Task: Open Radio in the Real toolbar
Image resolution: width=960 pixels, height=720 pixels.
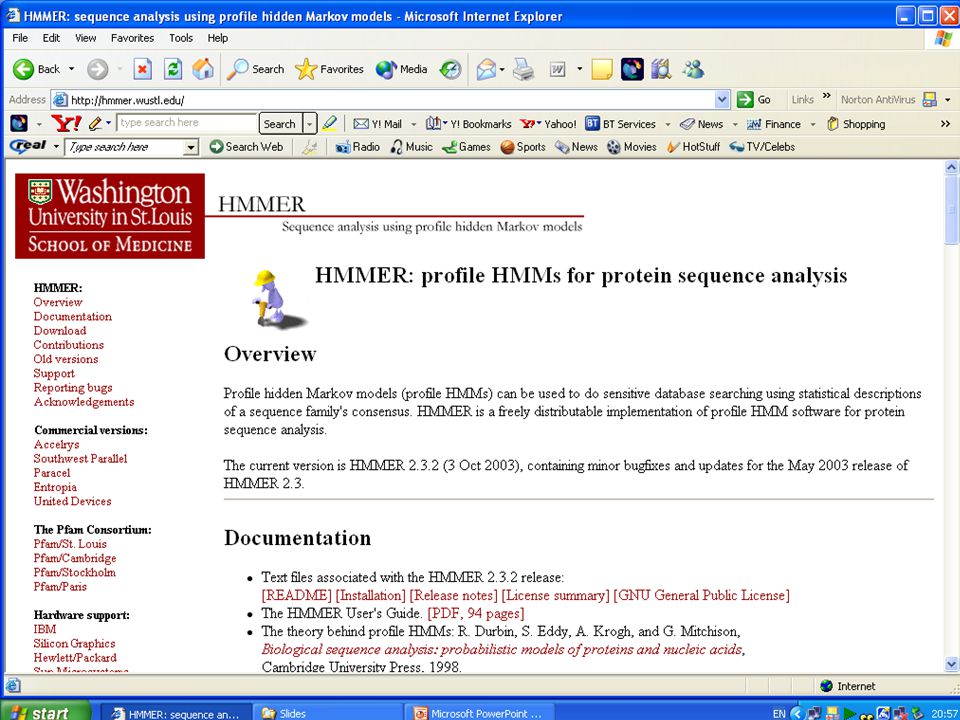Action: click(358, 147)
